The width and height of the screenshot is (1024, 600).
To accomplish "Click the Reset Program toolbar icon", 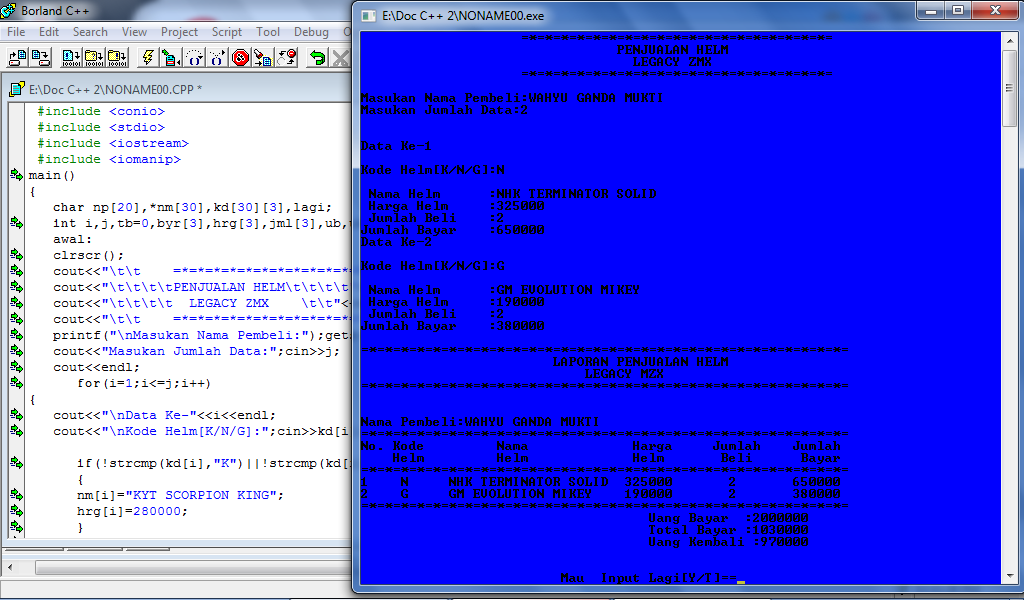I will coord(286,57).
